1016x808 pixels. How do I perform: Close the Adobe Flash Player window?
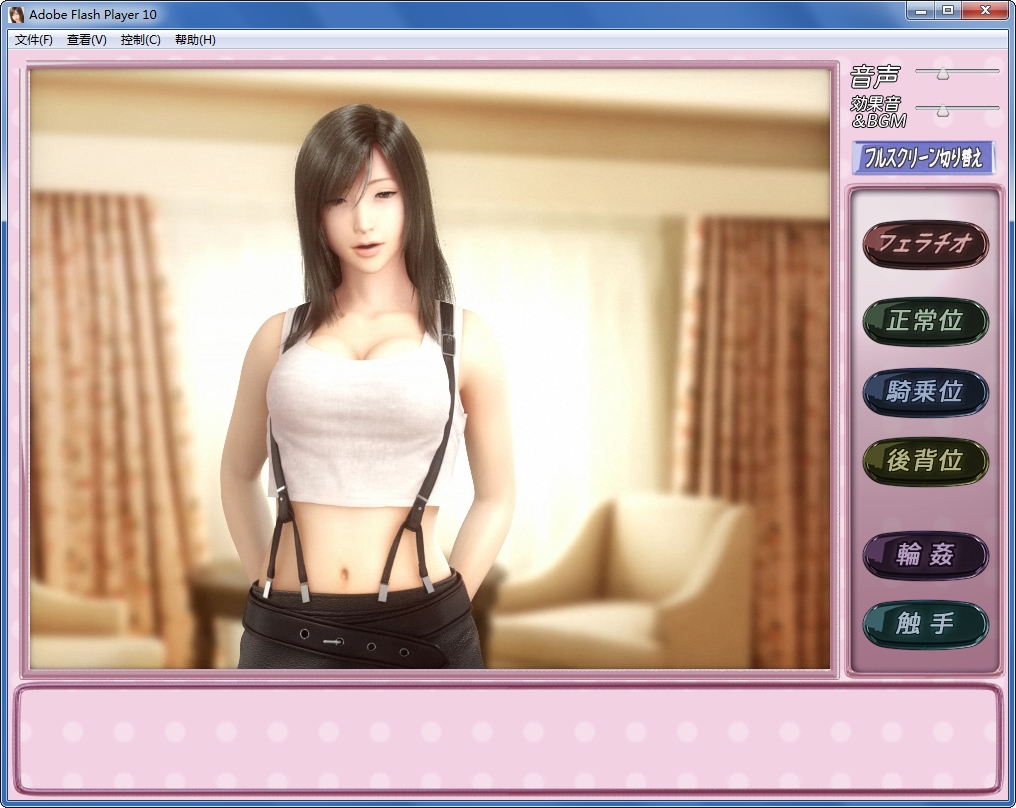pos(986,10)
